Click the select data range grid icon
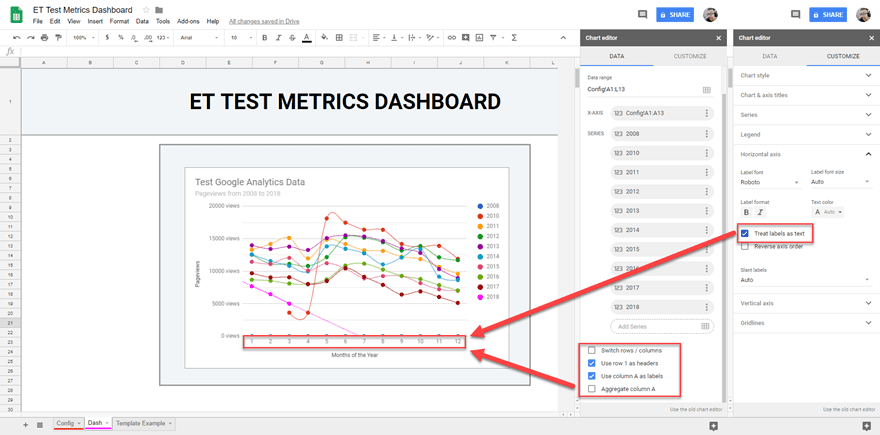This screenshot has width=880, height=435. click(706, 89)
